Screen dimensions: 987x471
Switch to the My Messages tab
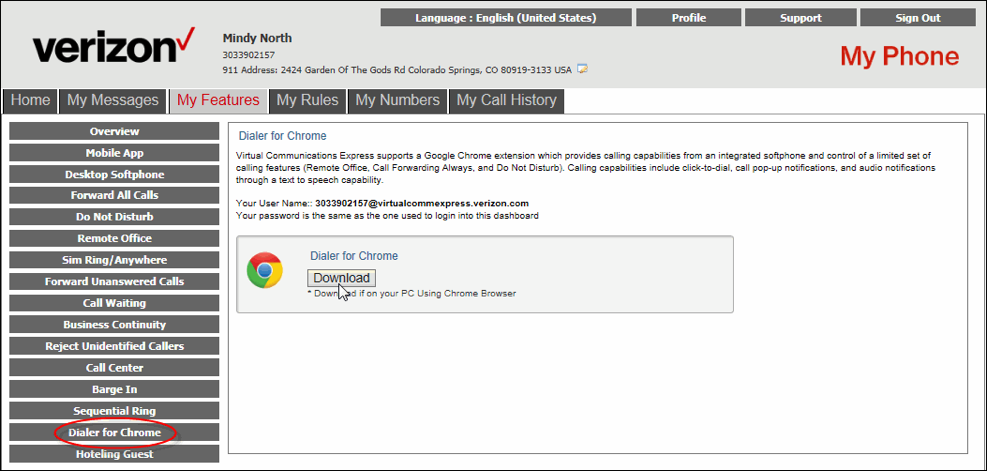(x=113, y=101)
